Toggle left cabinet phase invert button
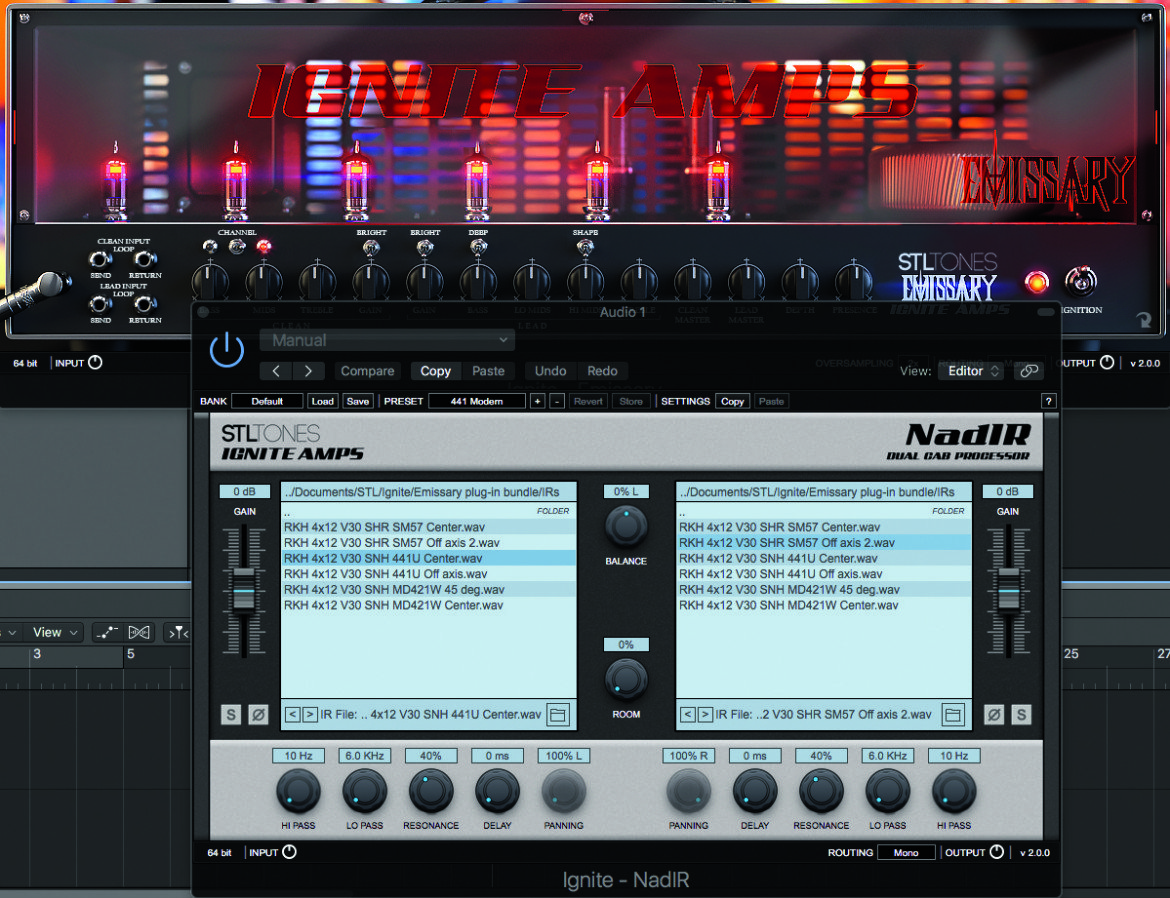 pyautogui.click(x=257, y=714)
